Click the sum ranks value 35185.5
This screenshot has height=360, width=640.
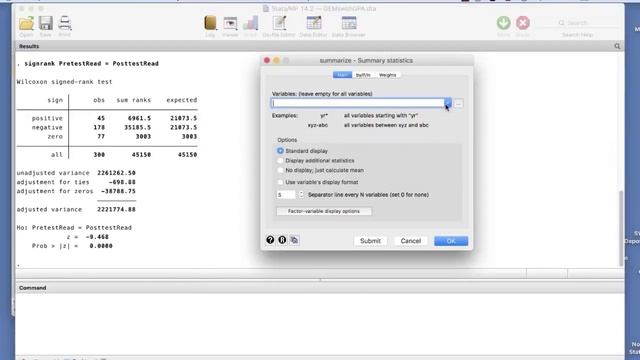137,127
